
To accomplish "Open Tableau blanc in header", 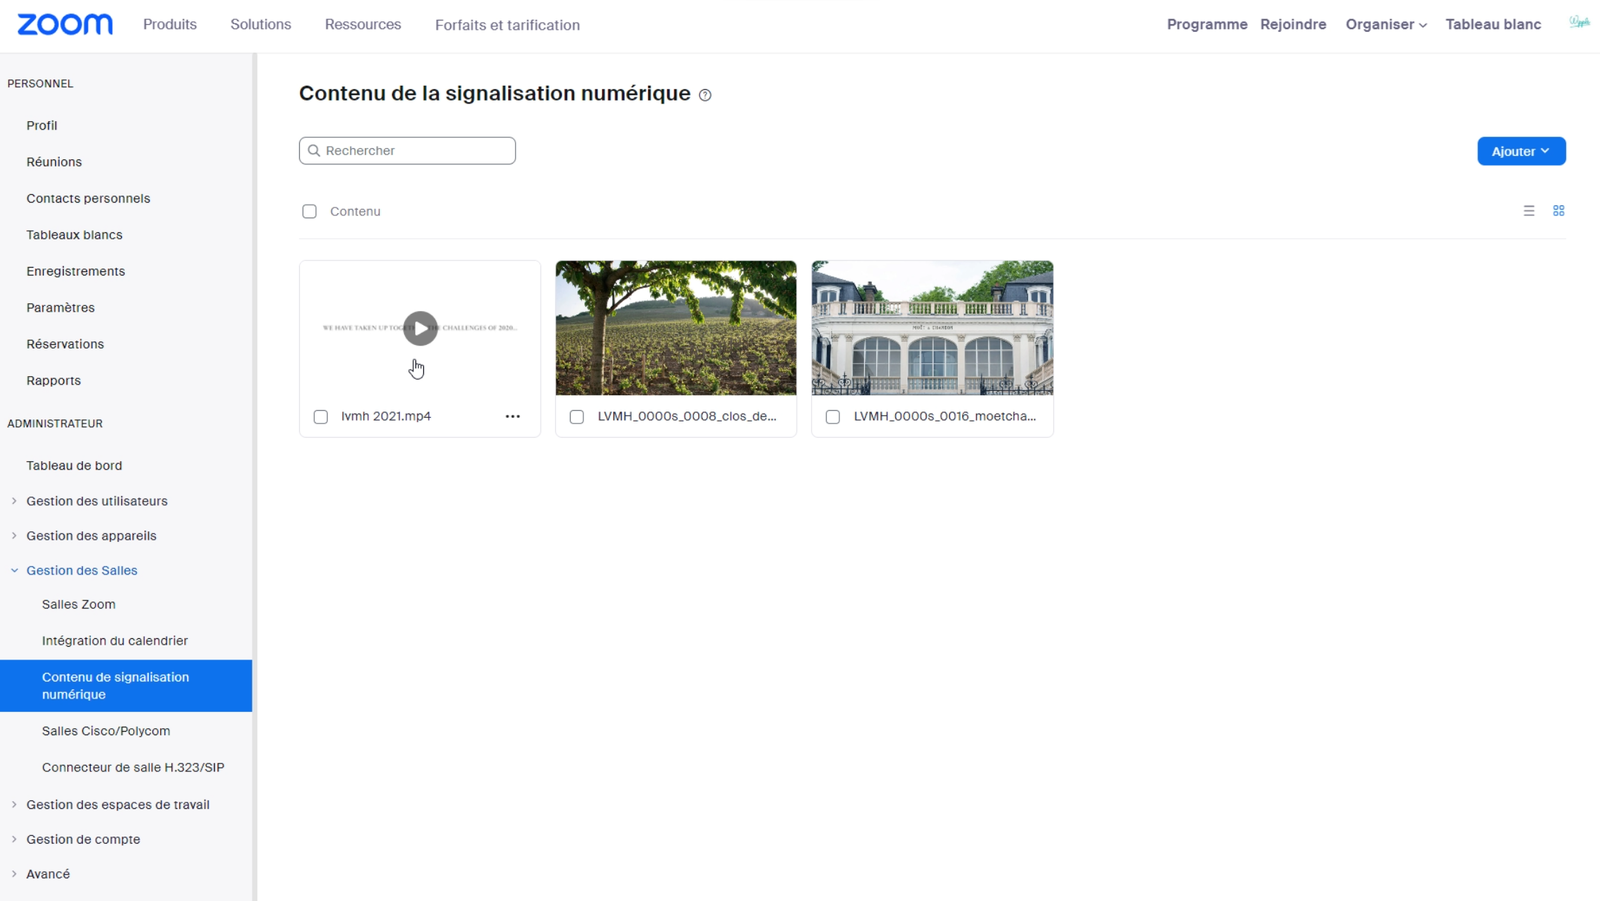I will click(1493, 24).
